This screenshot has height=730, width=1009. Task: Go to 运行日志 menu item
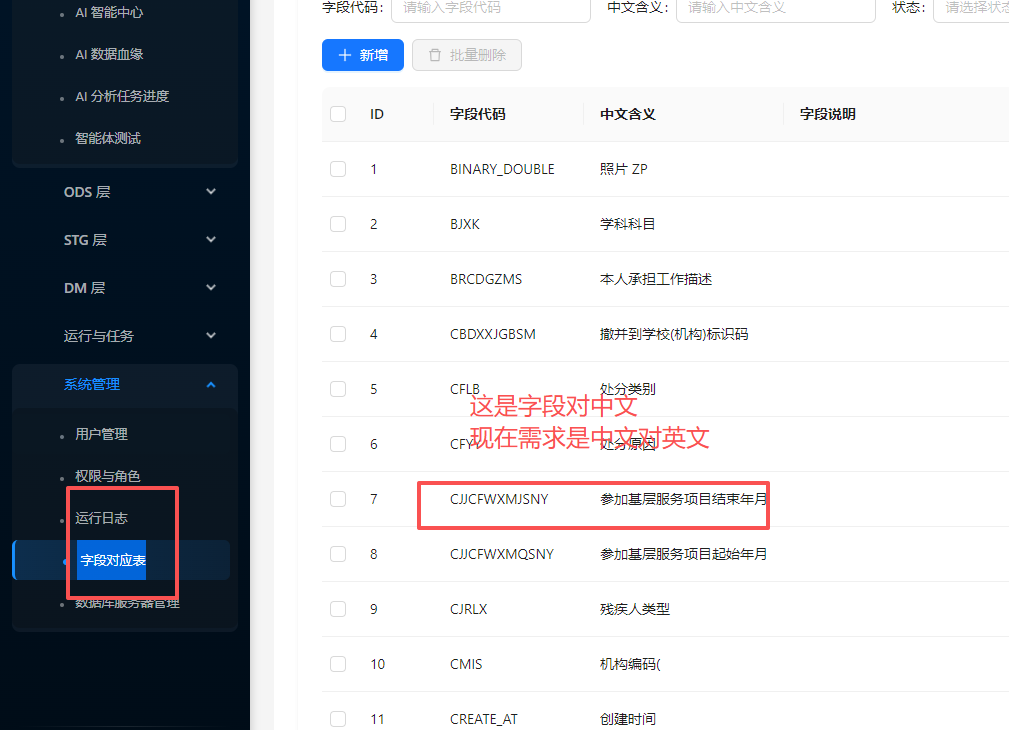101,518
